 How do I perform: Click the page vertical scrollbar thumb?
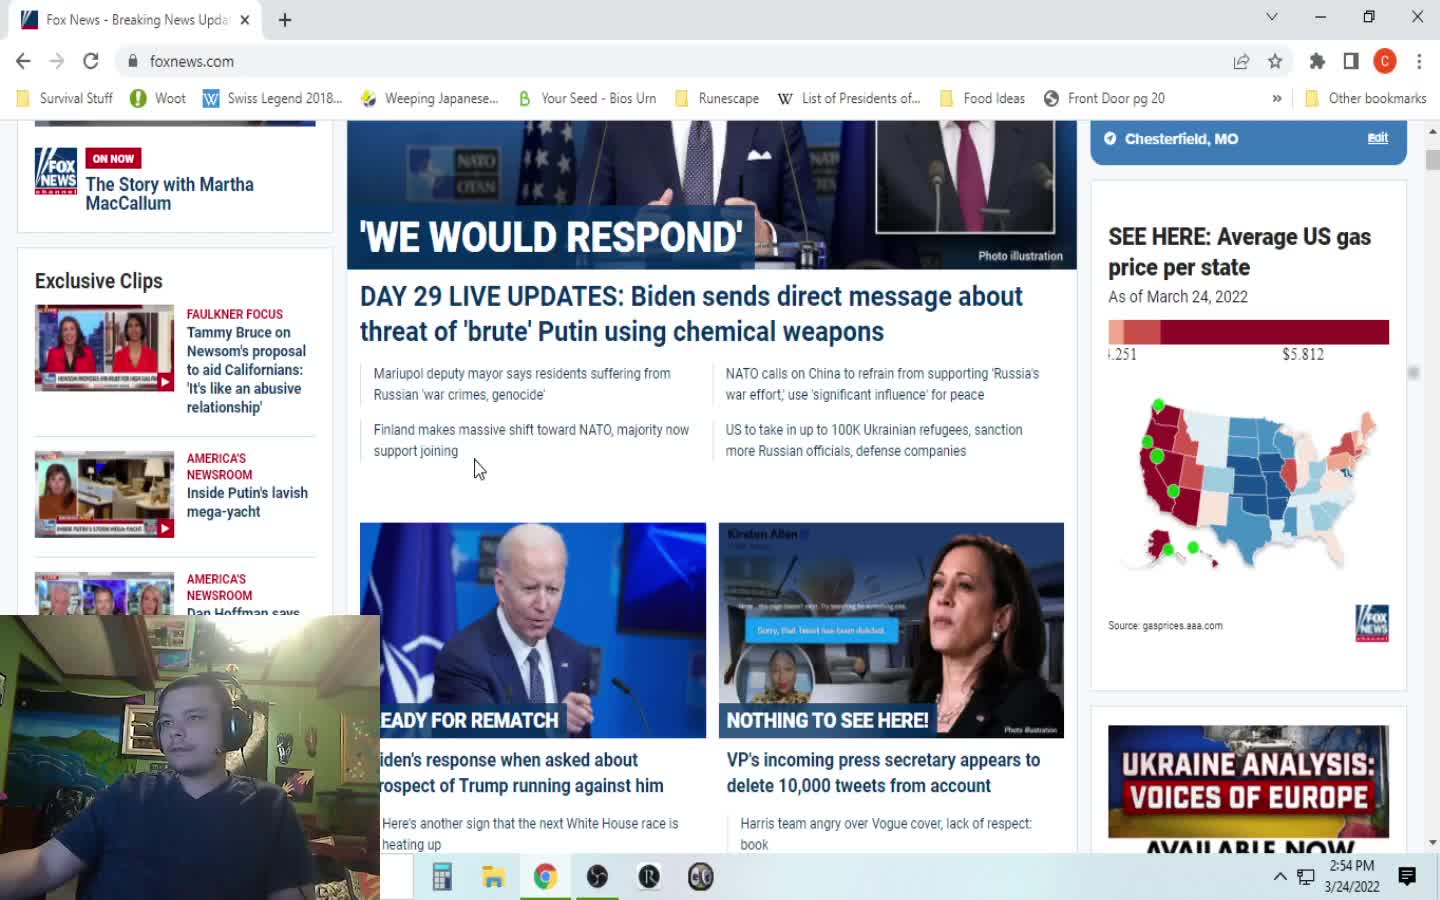tap(1432, 160)
